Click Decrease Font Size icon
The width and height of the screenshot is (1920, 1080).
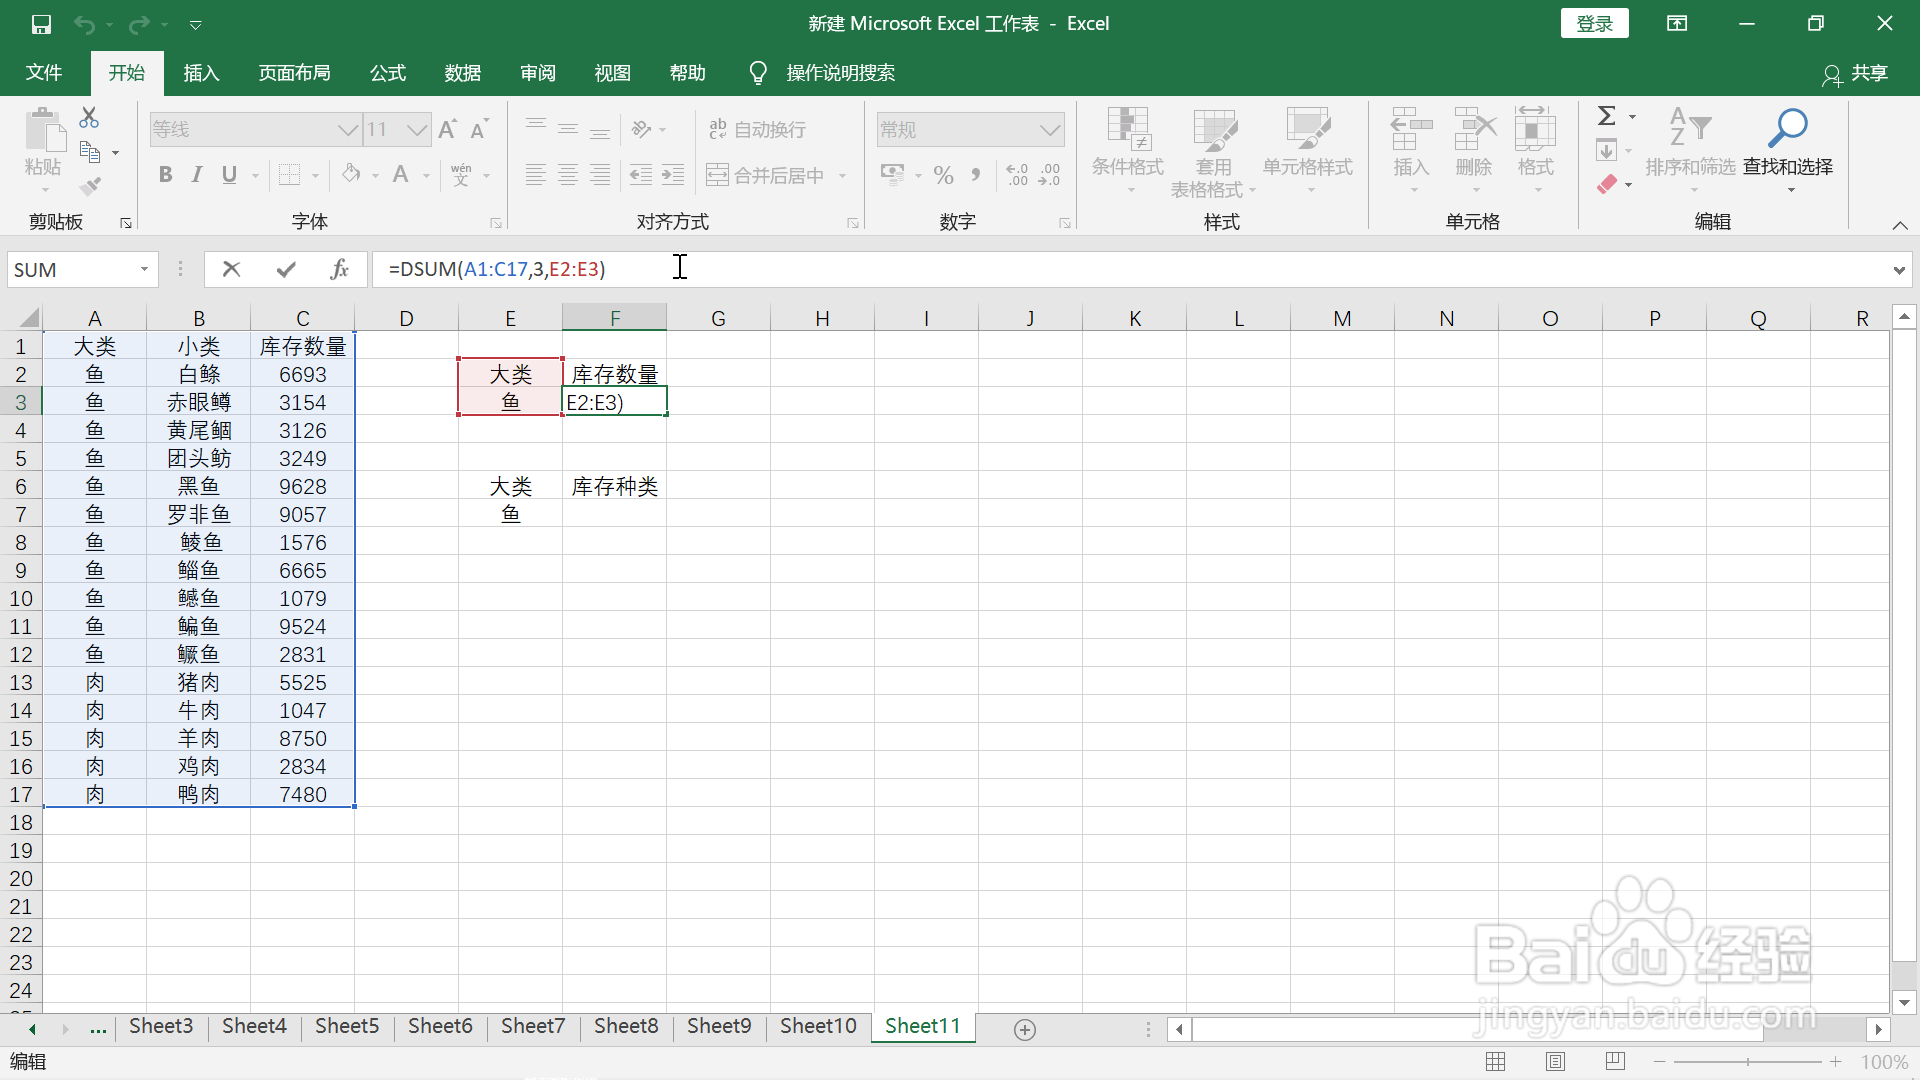(480, 129)
